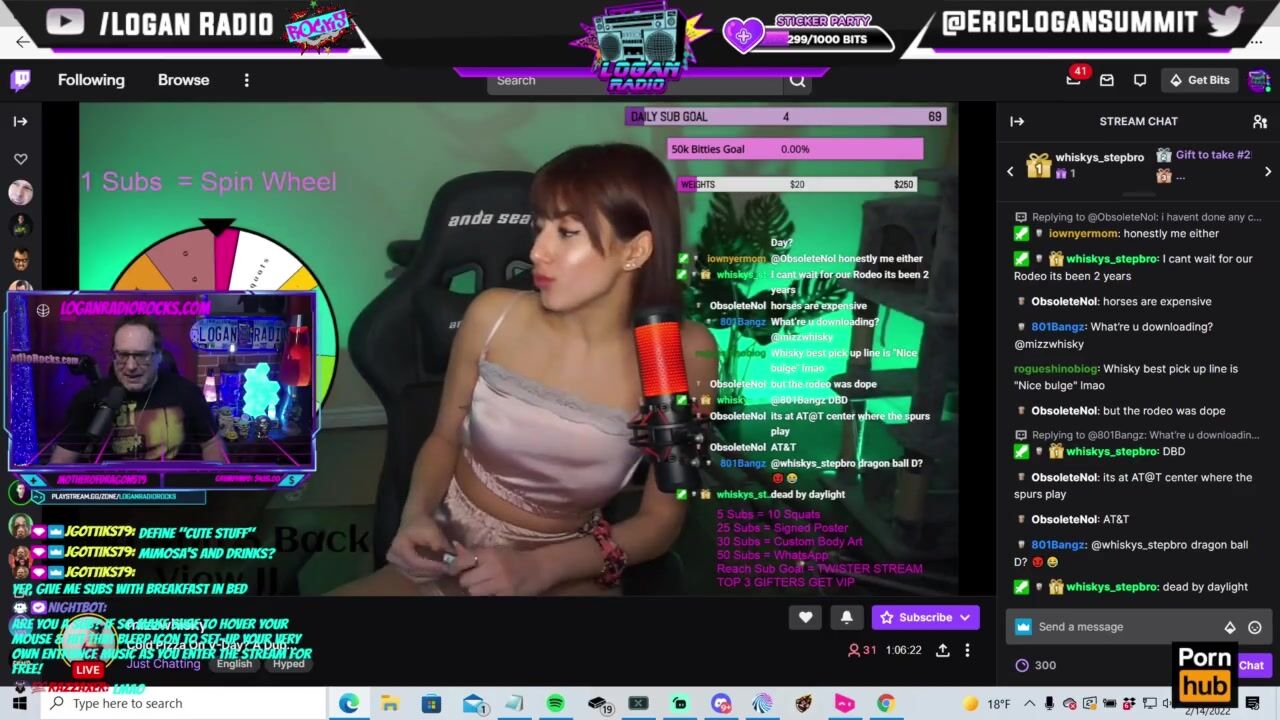Go to the Following tab
This screenshot has height=720, width=1280.
pyautogui.click(x=91, y=80)
